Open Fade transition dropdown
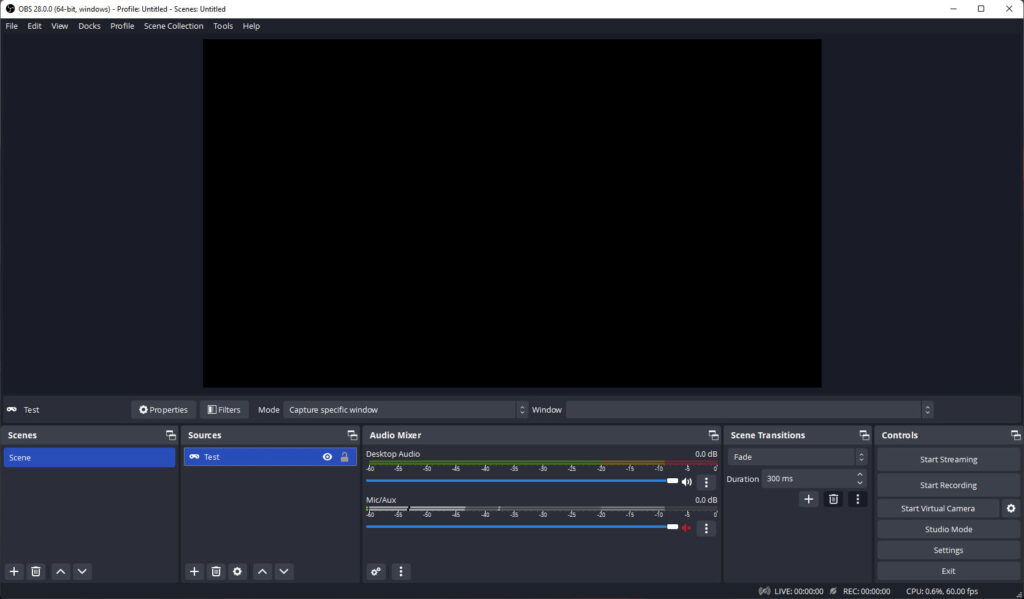Viewport: 1024px width, 599px height. pos(797,457)
